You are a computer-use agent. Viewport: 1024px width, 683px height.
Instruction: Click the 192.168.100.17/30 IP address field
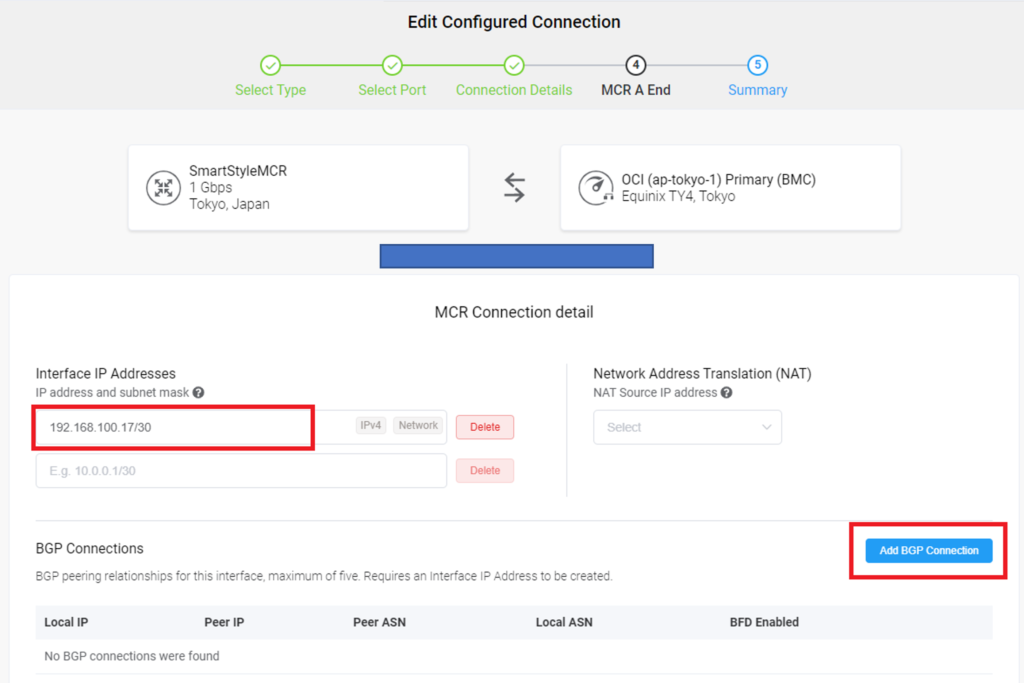(x=241, y=427)
